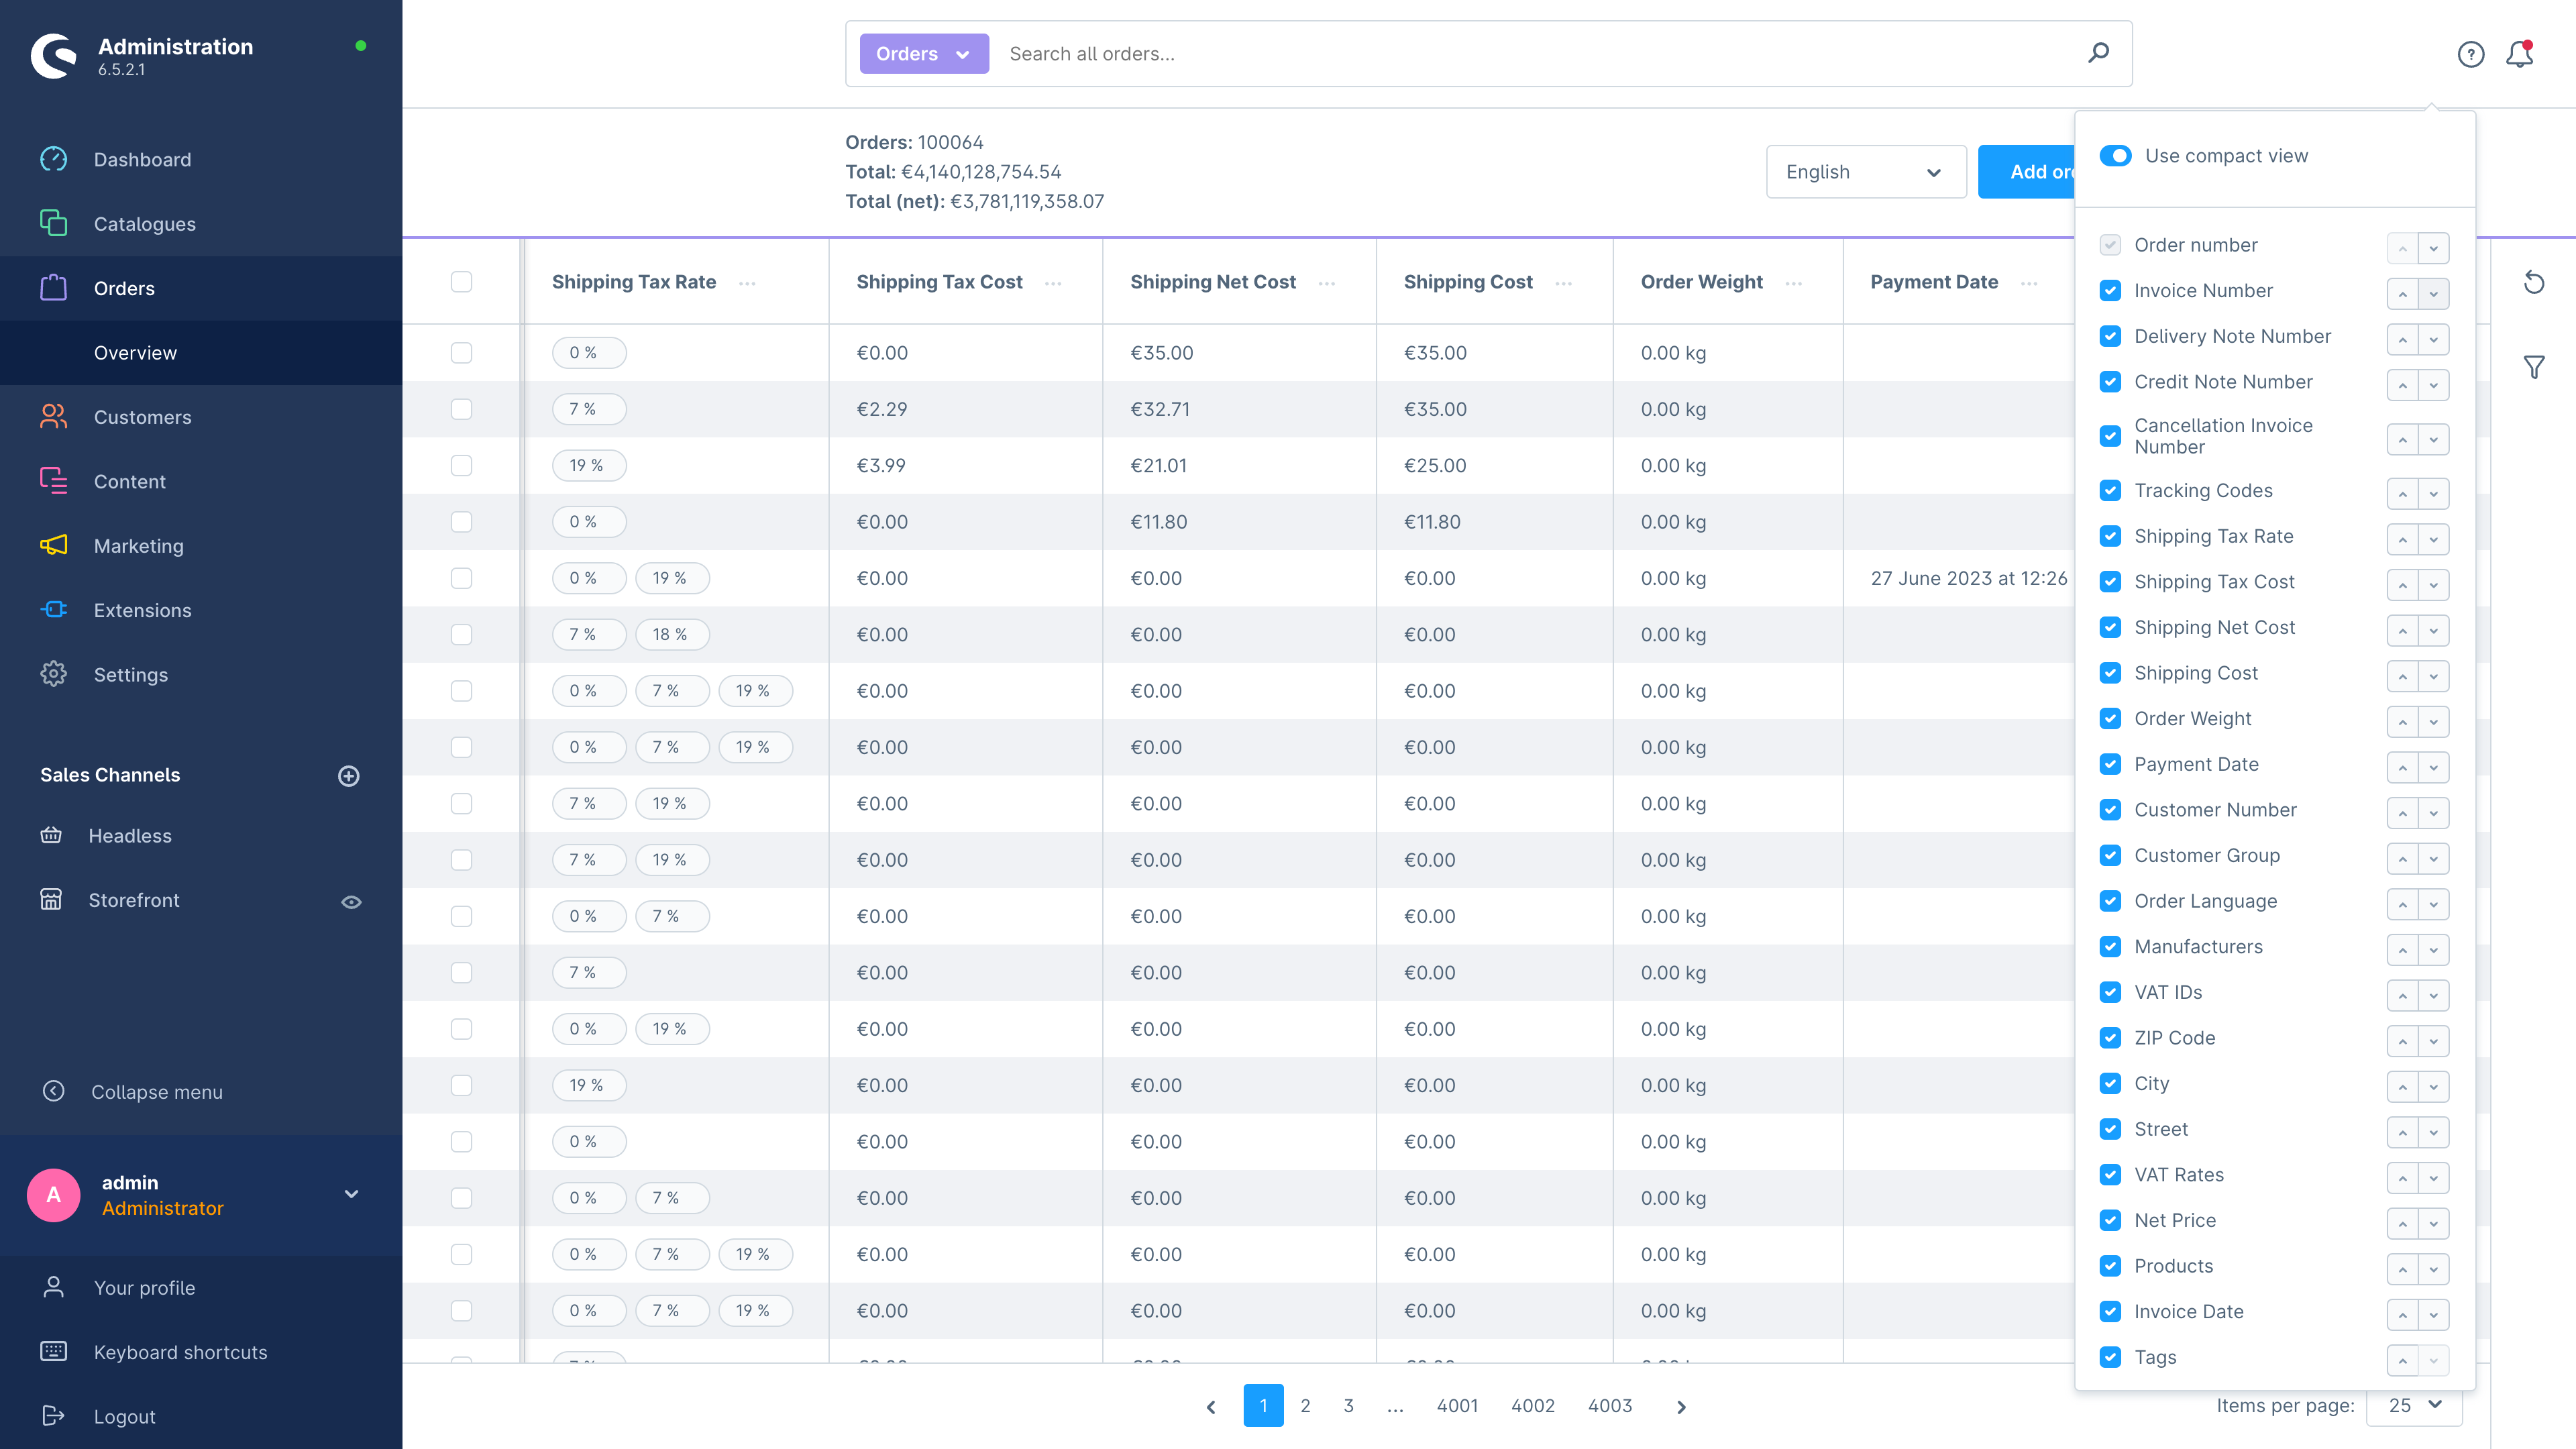The width and height of the screenshot is (2576, 1449).
Task: Click the Headless basket icon
Action: pyautogui.click(x=51, y=835)
